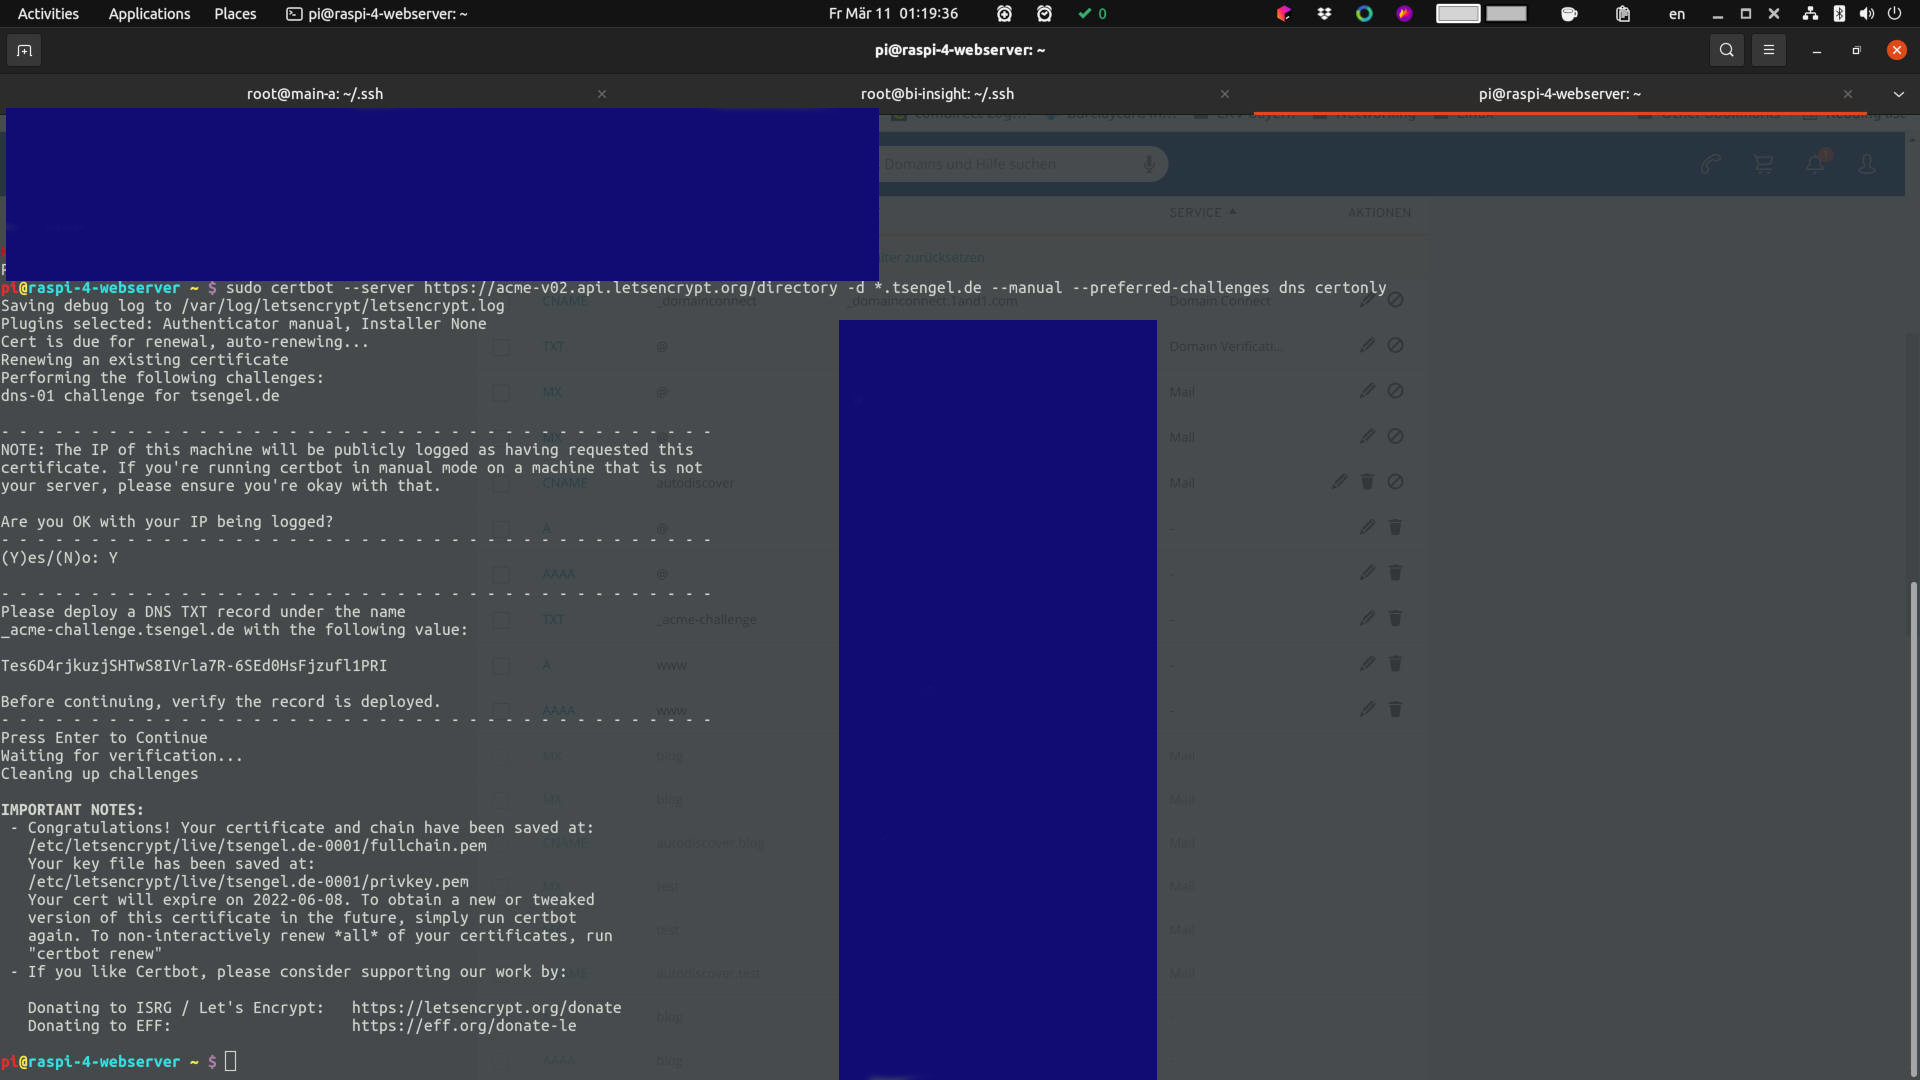Viewport: 1920px width, 1080px height.
Task: Tick the checkbox for the AAAA @ record
Action: 501,575
